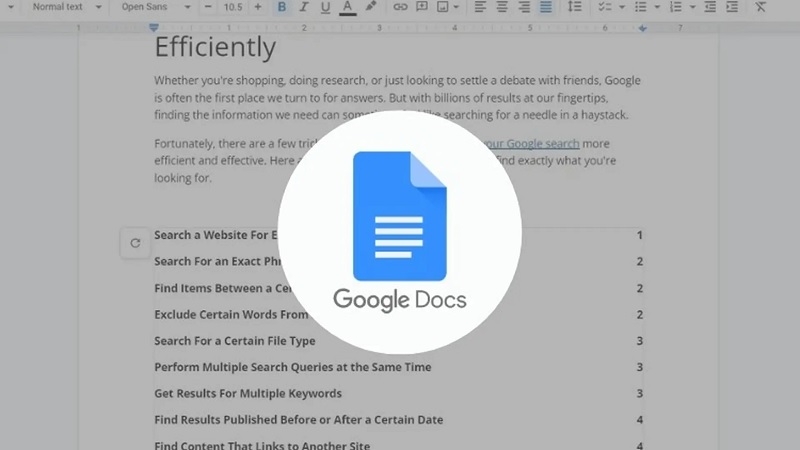The width and height of the screenshot is (800, 450).
Task: Open the Normal text style dropdown
Action: click(x=67, y=7)
